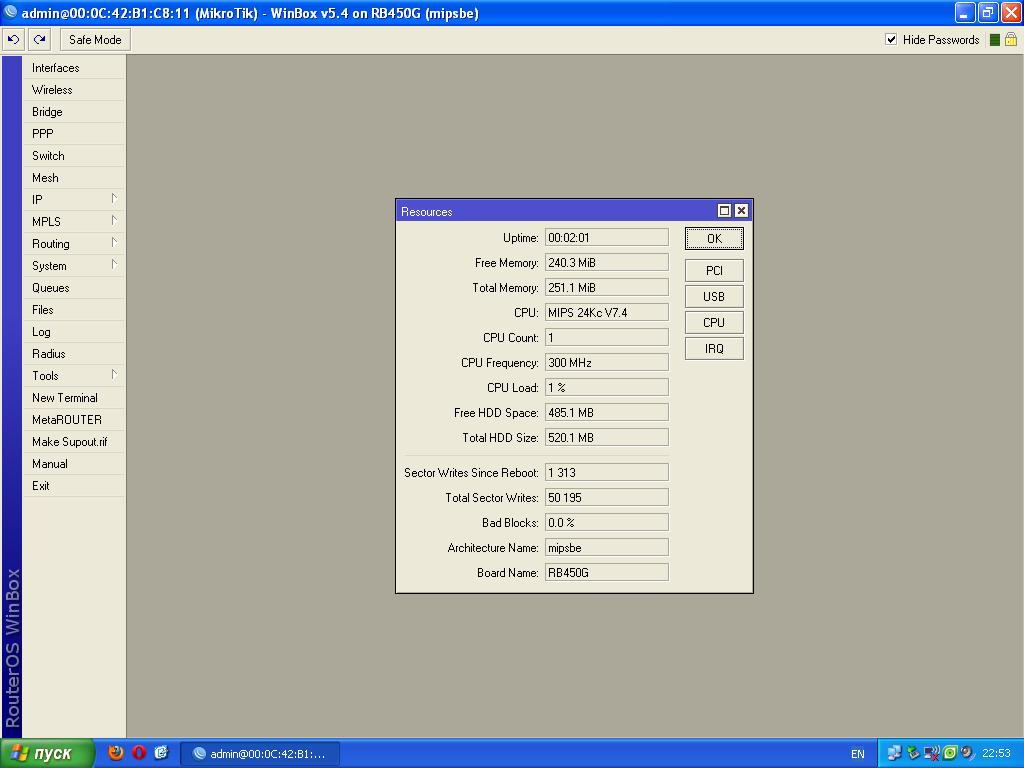
Task: Maximize the Resources window
Action: (724, 210)
